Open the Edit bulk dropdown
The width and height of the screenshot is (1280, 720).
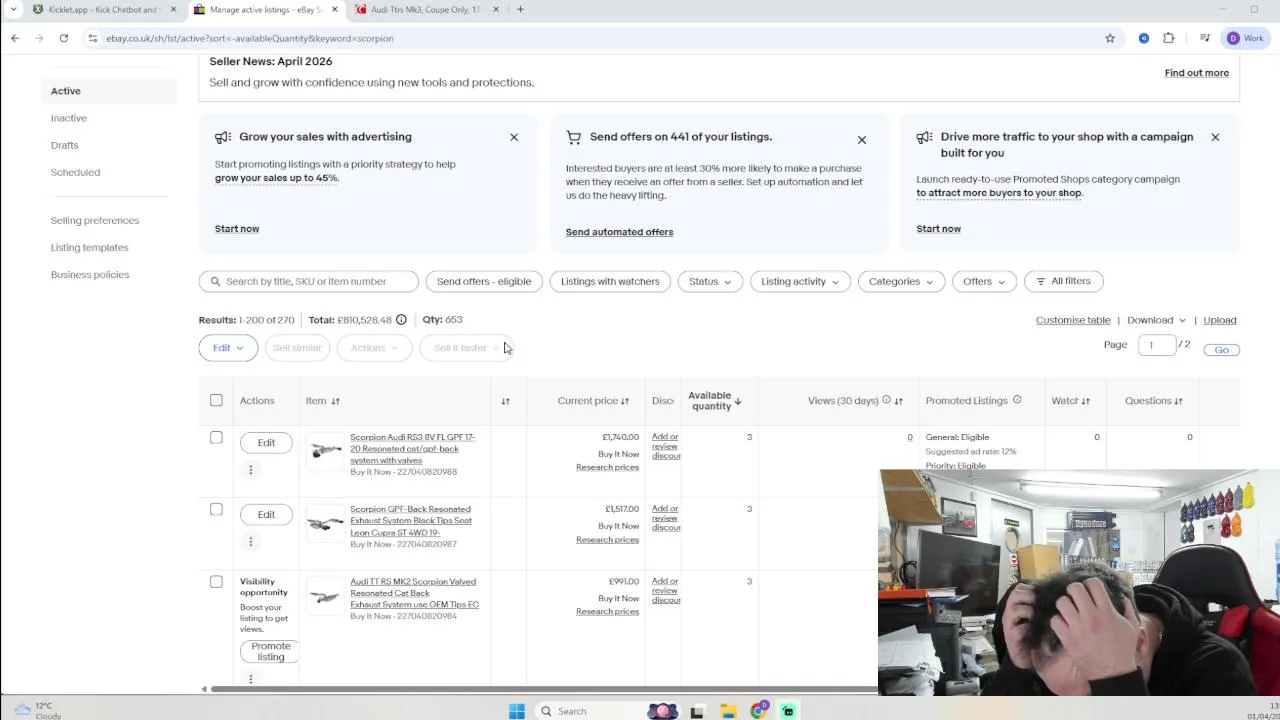[228, 348]
